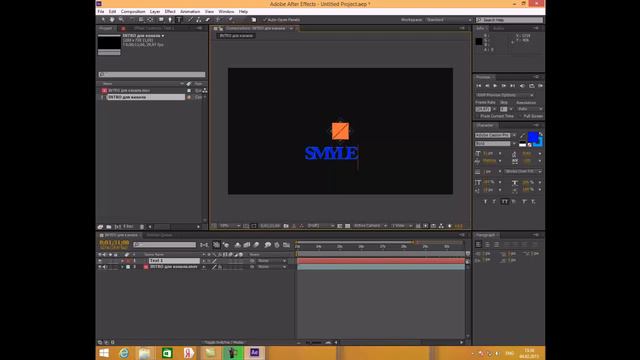Open the Effect menu
Image resolution: width=640 pixels, height=360 pixels.
[170, 12]
